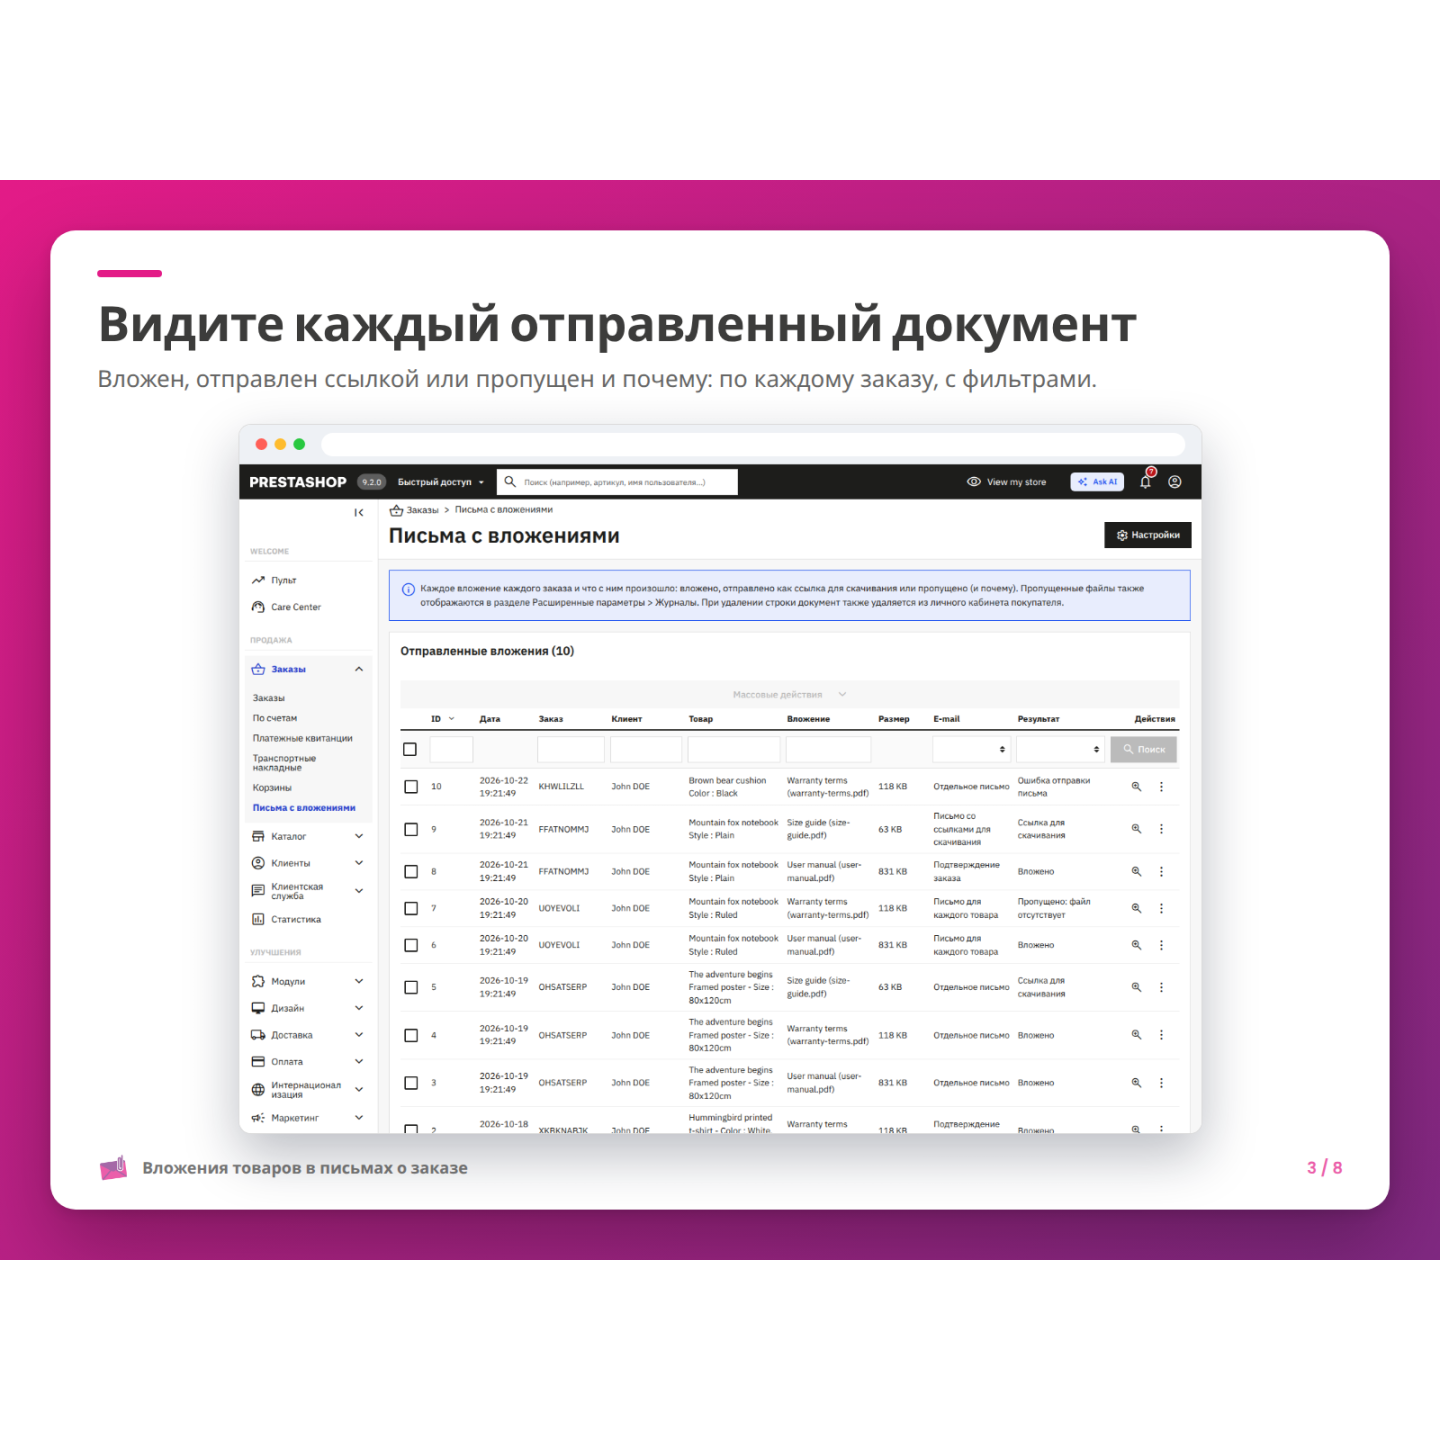1440x1440 pixels.
Task: View details magnifier for row ID 9
Action: point(1136,829)
